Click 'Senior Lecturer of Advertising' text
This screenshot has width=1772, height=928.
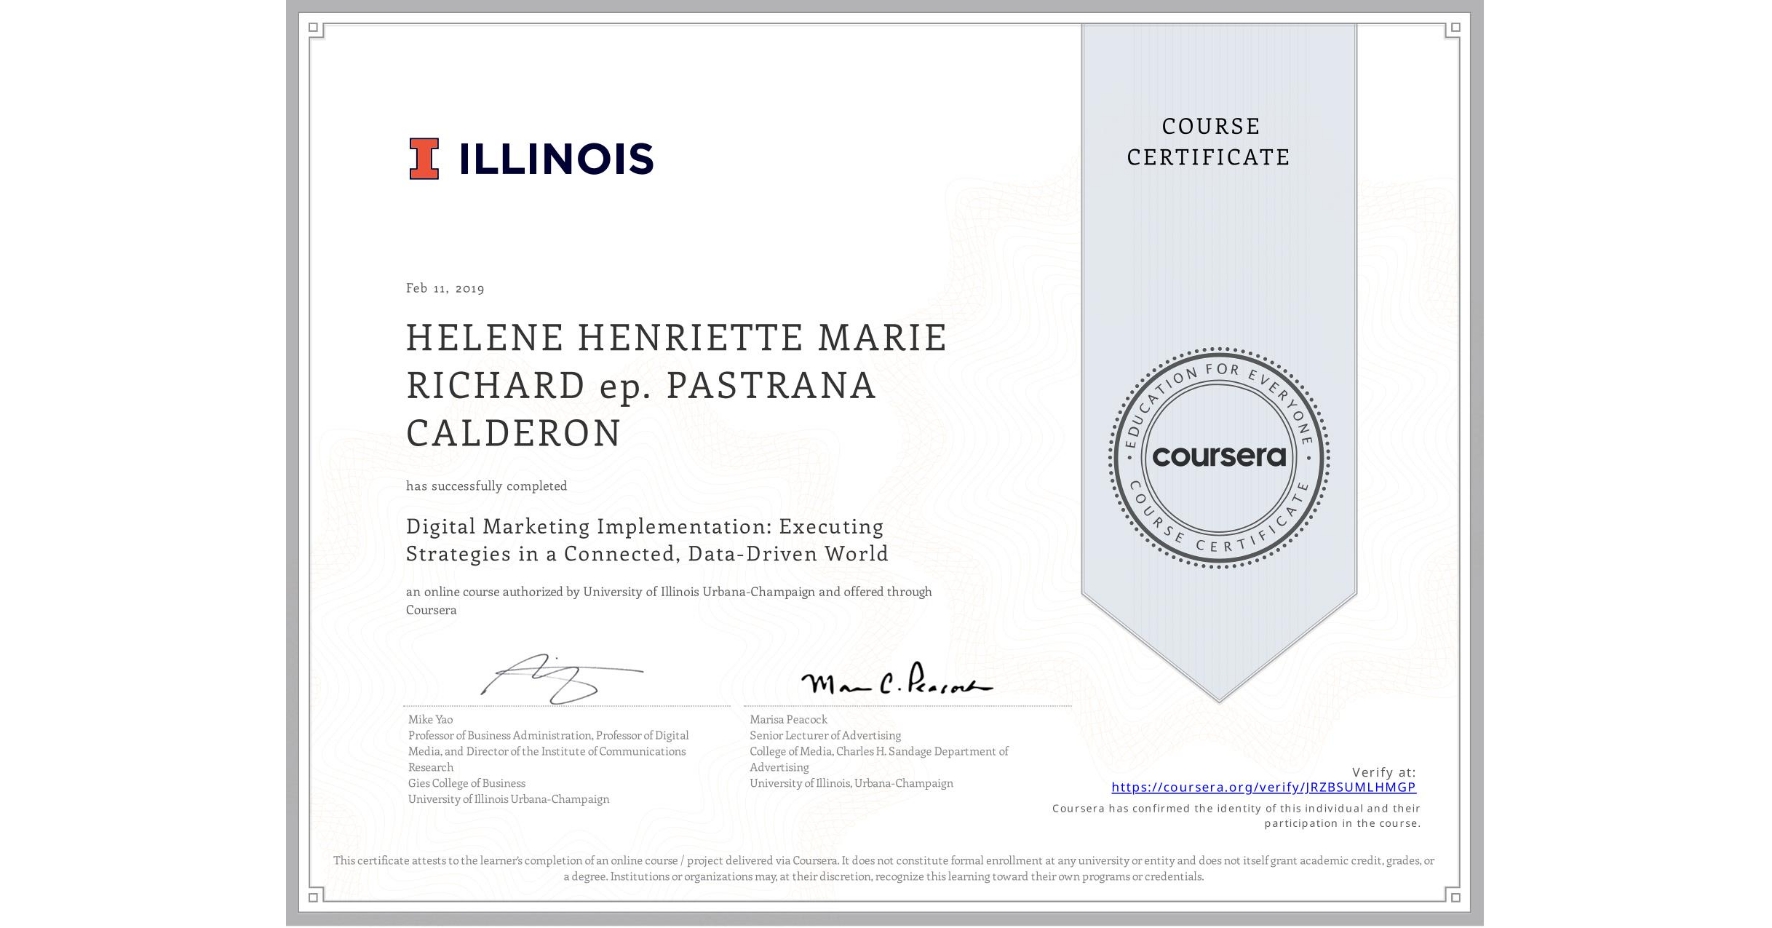[x=825, y=736]
